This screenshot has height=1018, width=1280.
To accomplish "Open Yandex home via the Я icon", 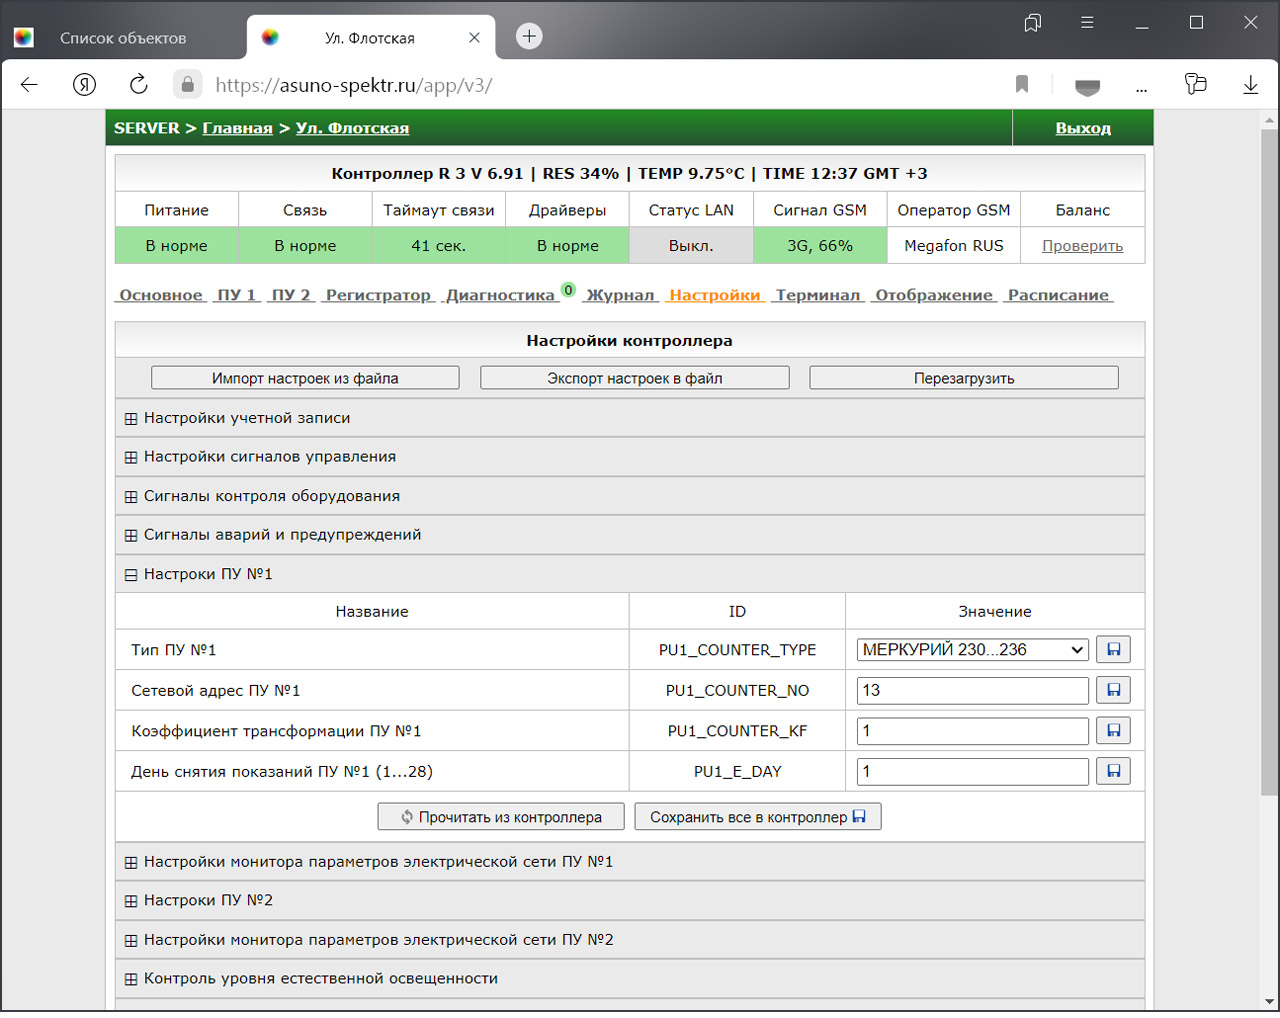I will click(85, 85).
